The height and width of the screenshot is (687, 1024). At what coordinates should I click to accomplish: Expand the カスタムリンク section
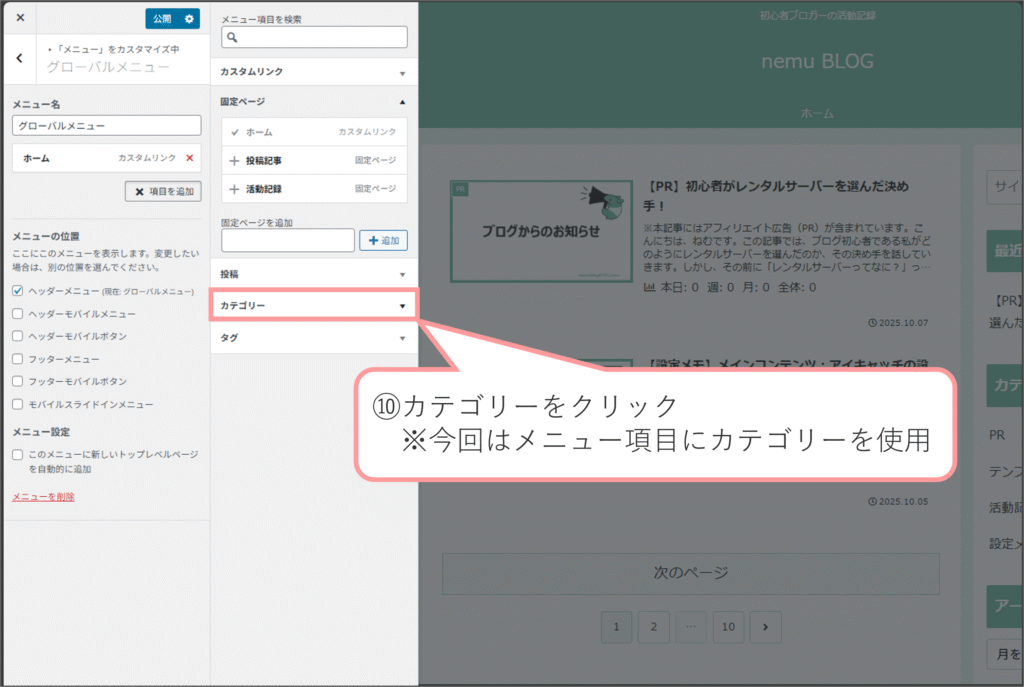[x=313, y=73]
